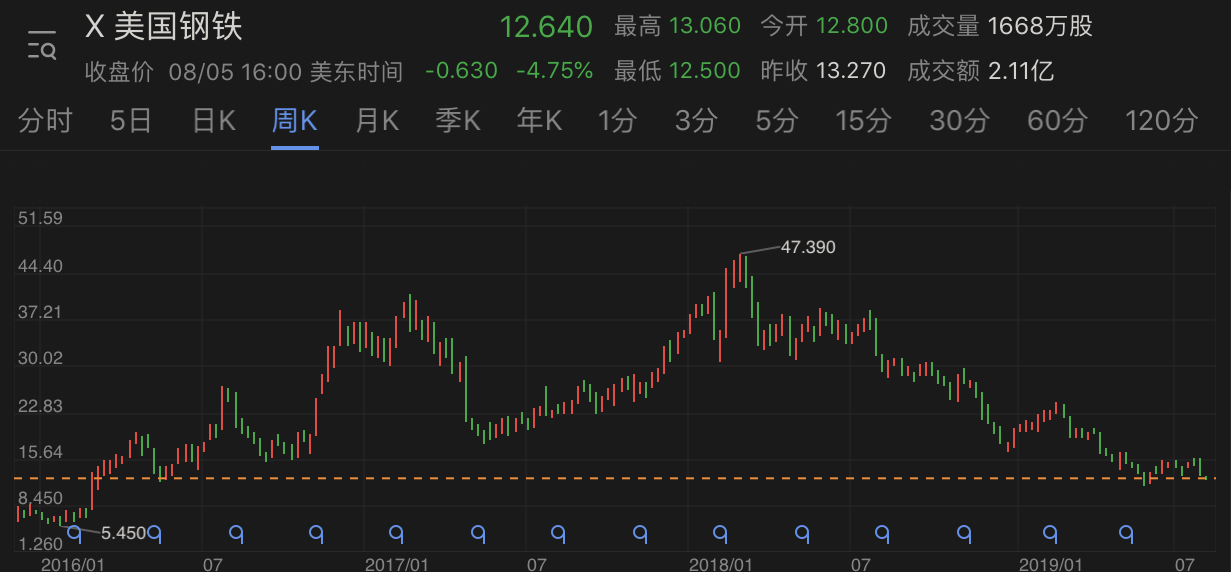This screenshot has height=572, width=1231.
Task: Open the 1分 one-minute chart tab
Action: coord(617,122)
